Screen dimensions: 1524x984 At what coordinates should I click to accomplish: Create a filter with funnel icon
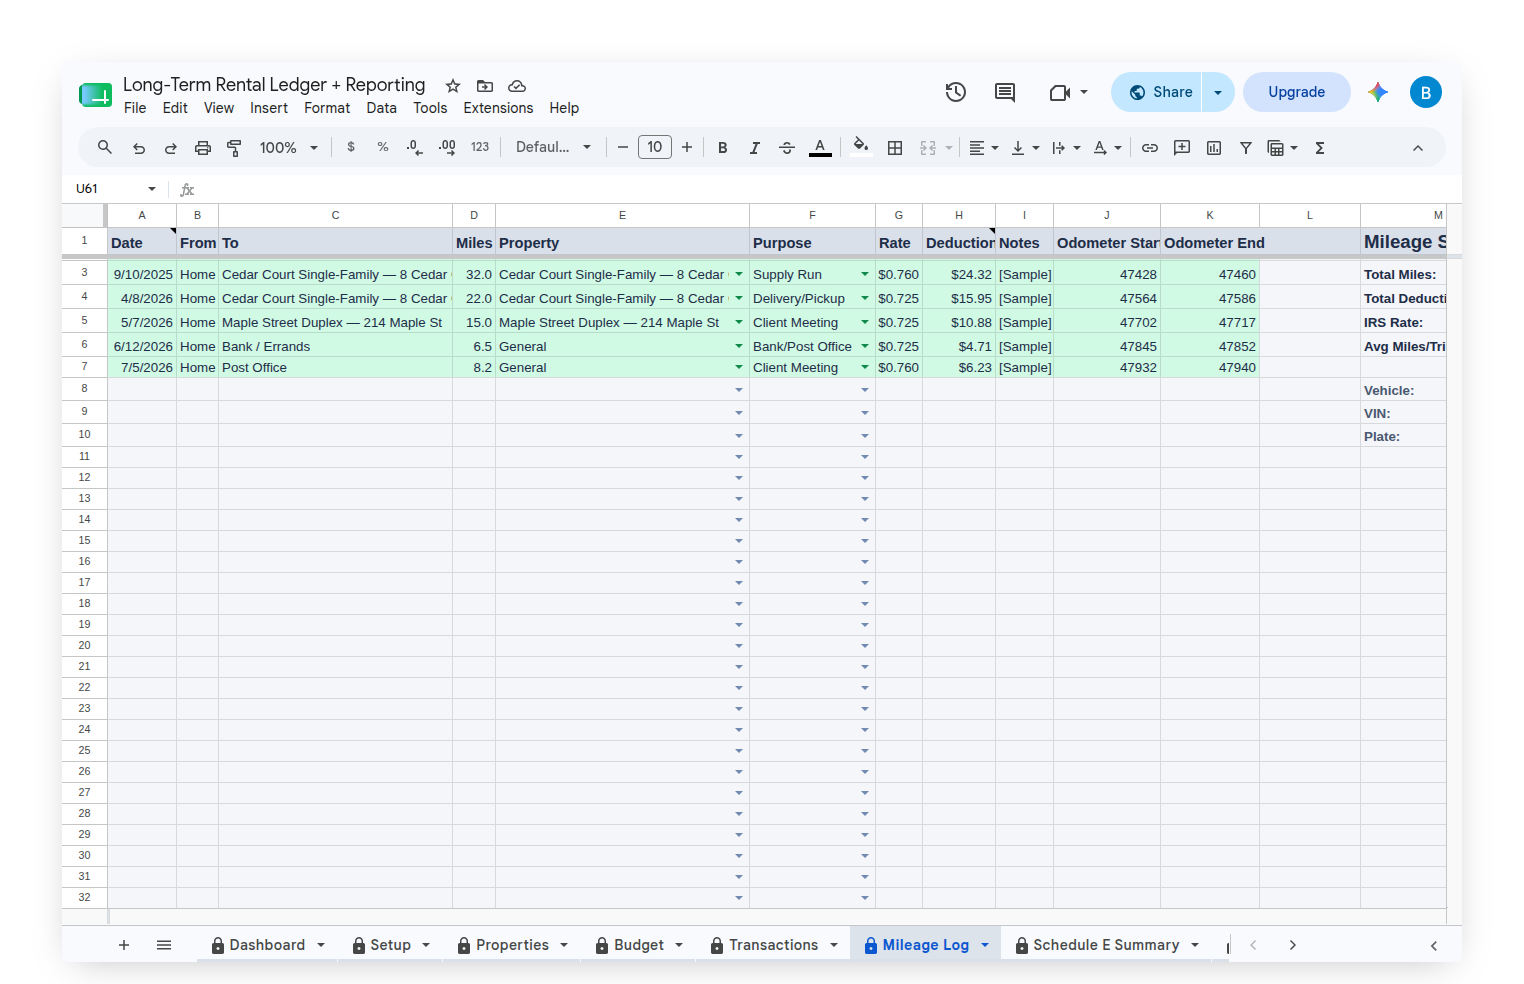click(x=1246, y=148)
